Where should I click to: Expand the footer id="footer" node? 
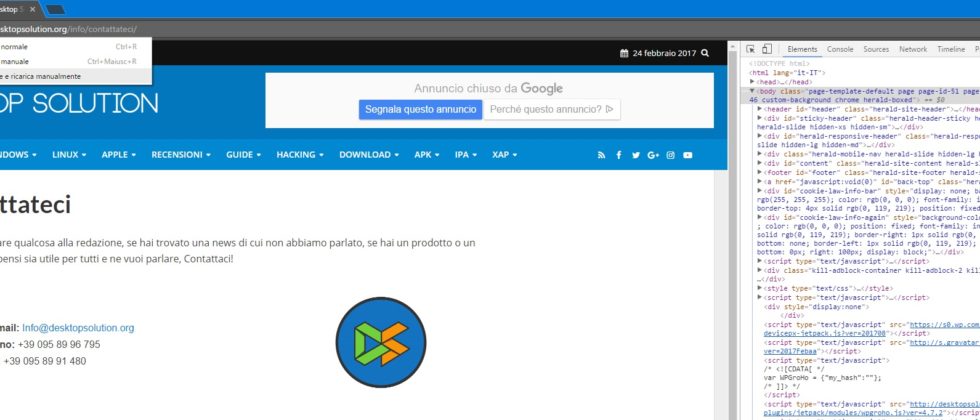[759, 172]
